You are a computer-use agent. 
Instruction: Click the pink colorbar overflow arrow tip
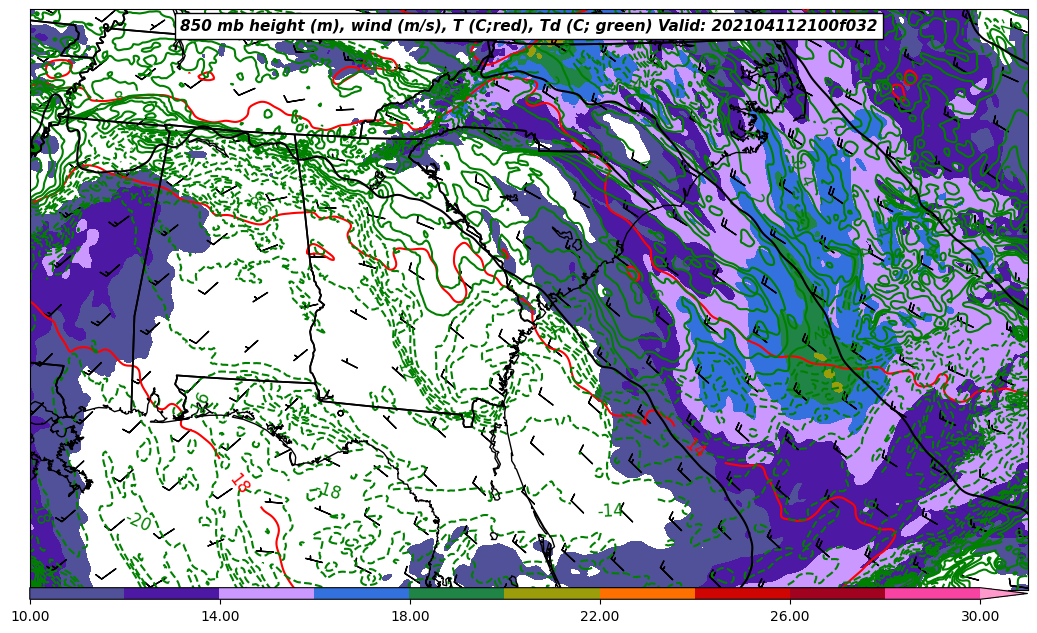point(1004,593)
